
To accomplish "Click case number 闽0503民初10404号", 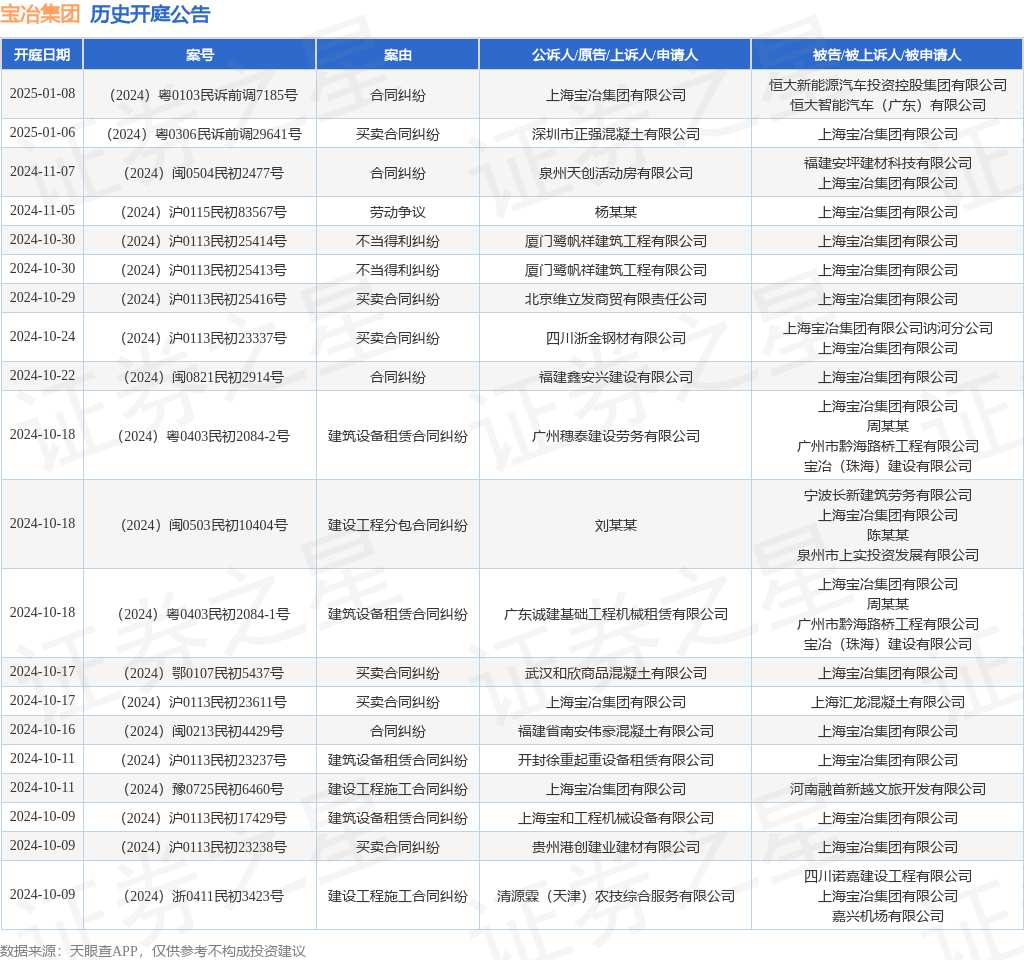I will [203, 525].
